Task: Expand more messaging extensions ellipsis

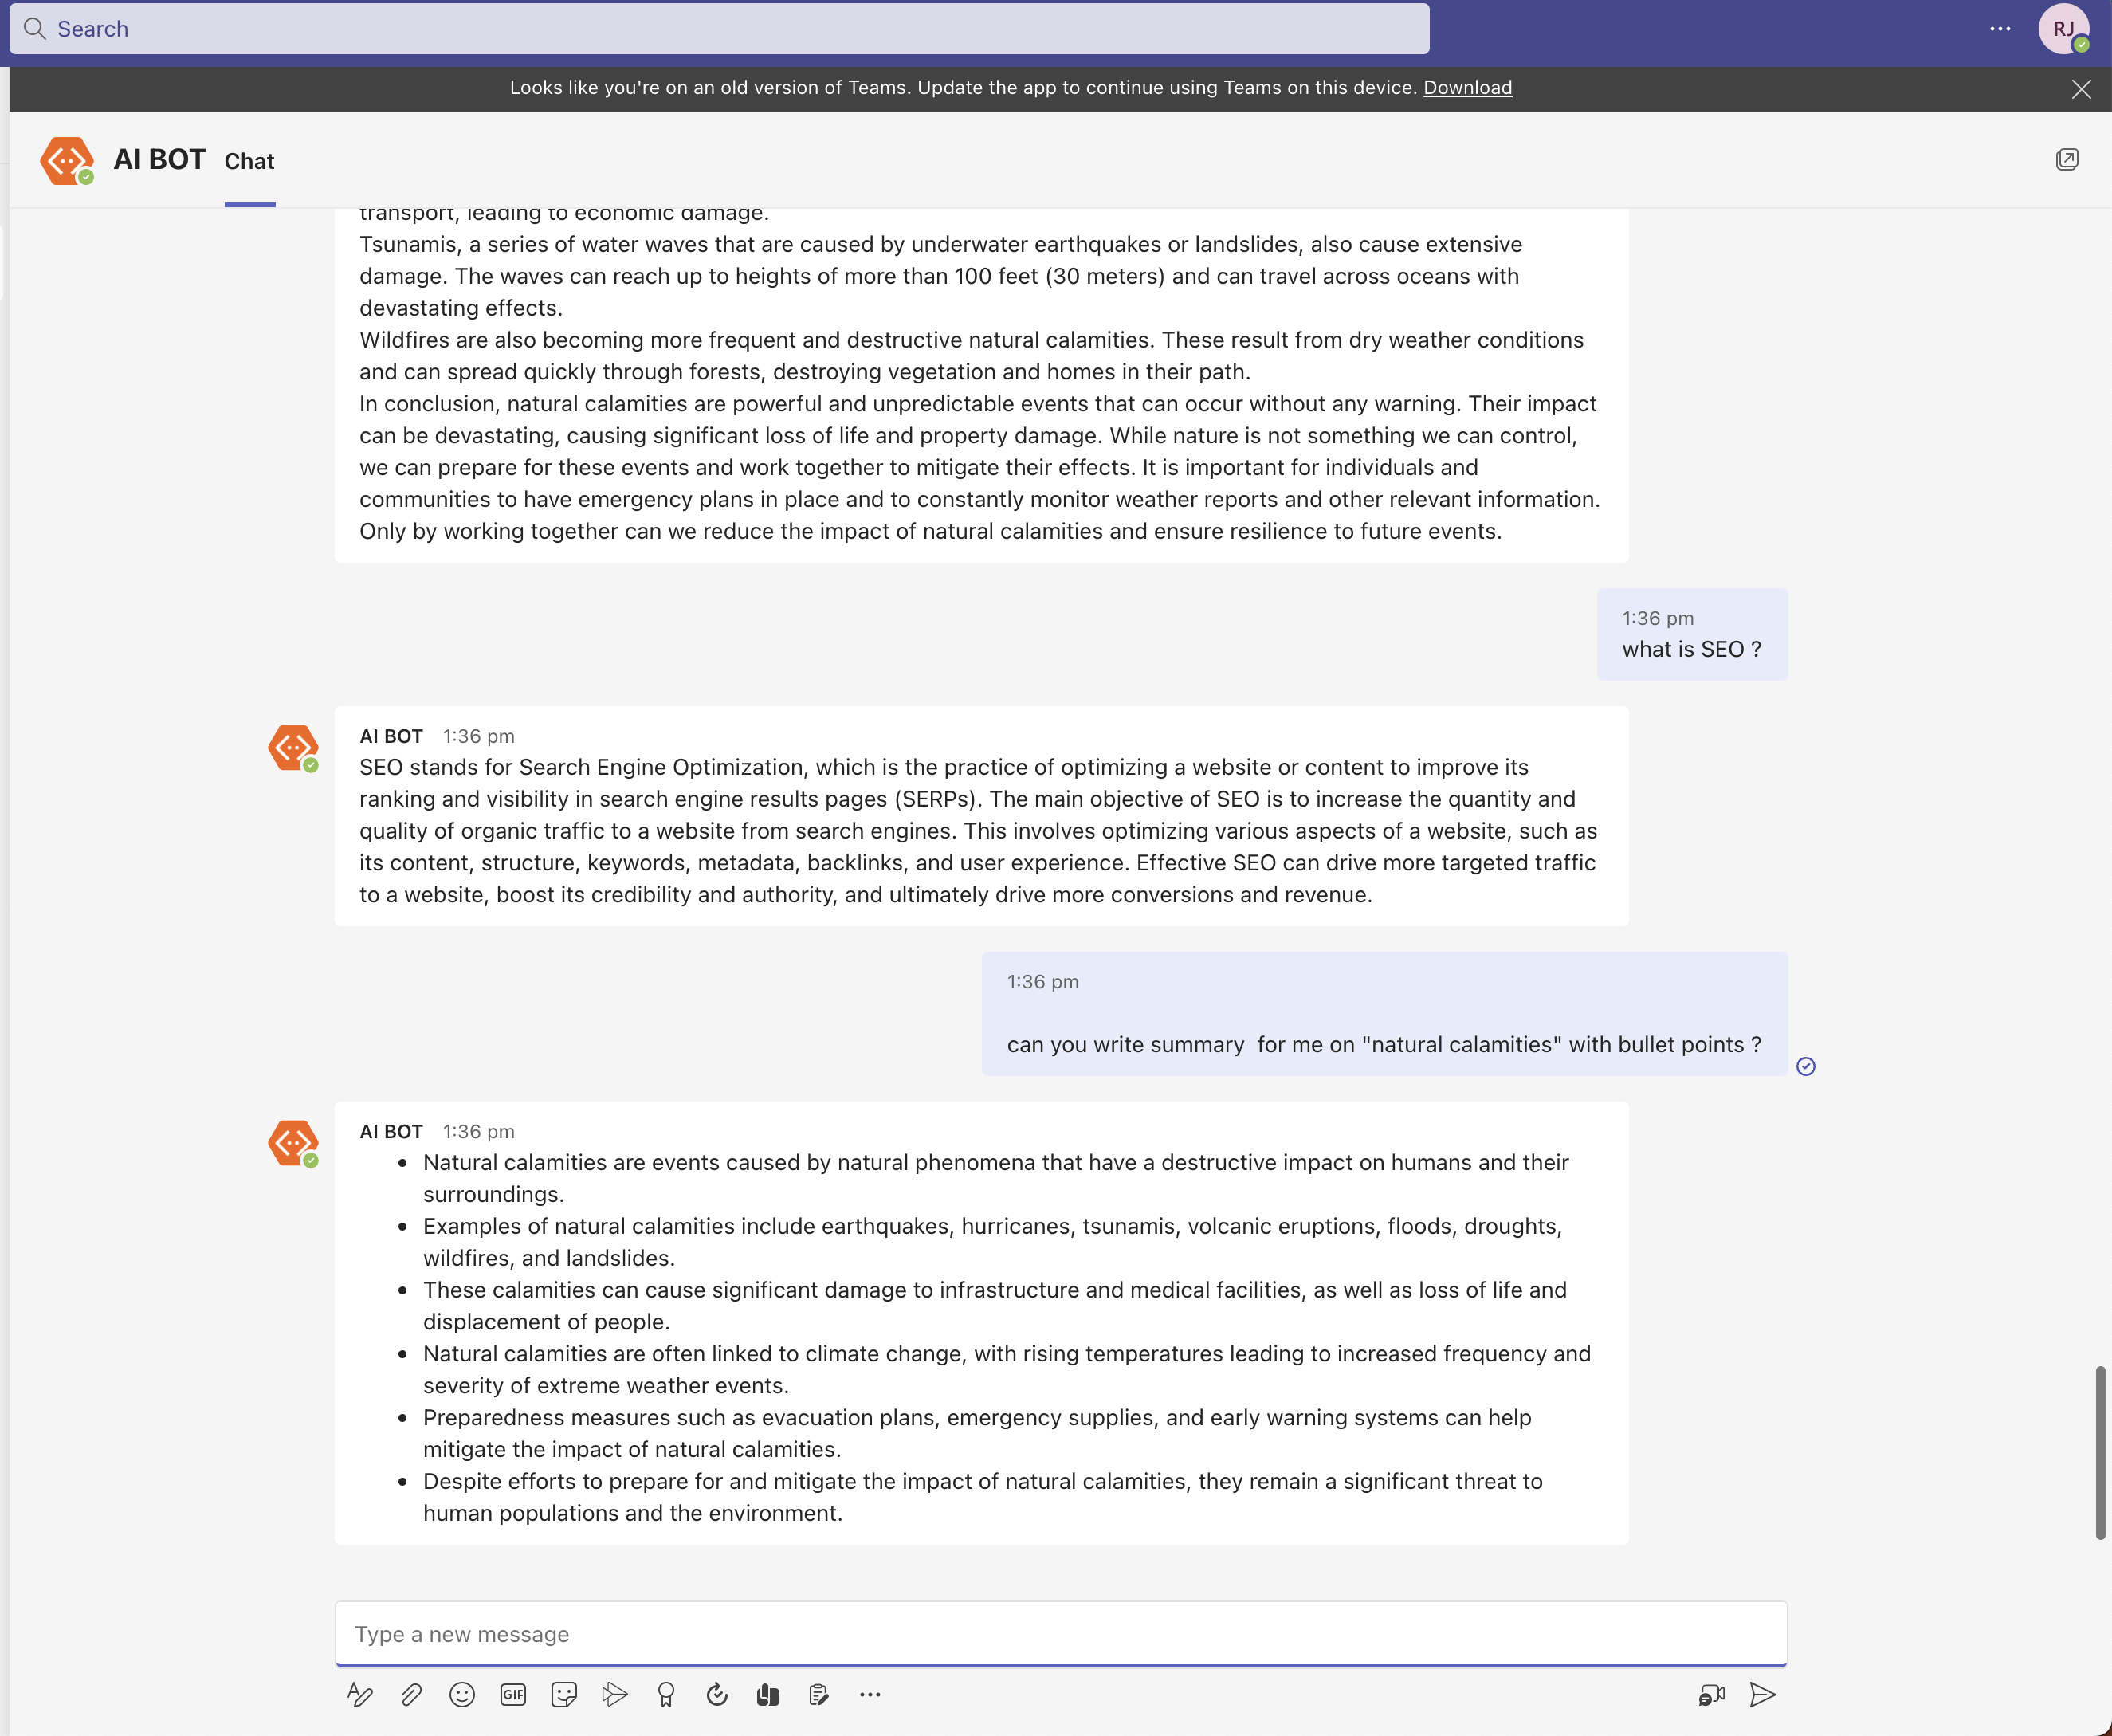Action: [870, 1694]
